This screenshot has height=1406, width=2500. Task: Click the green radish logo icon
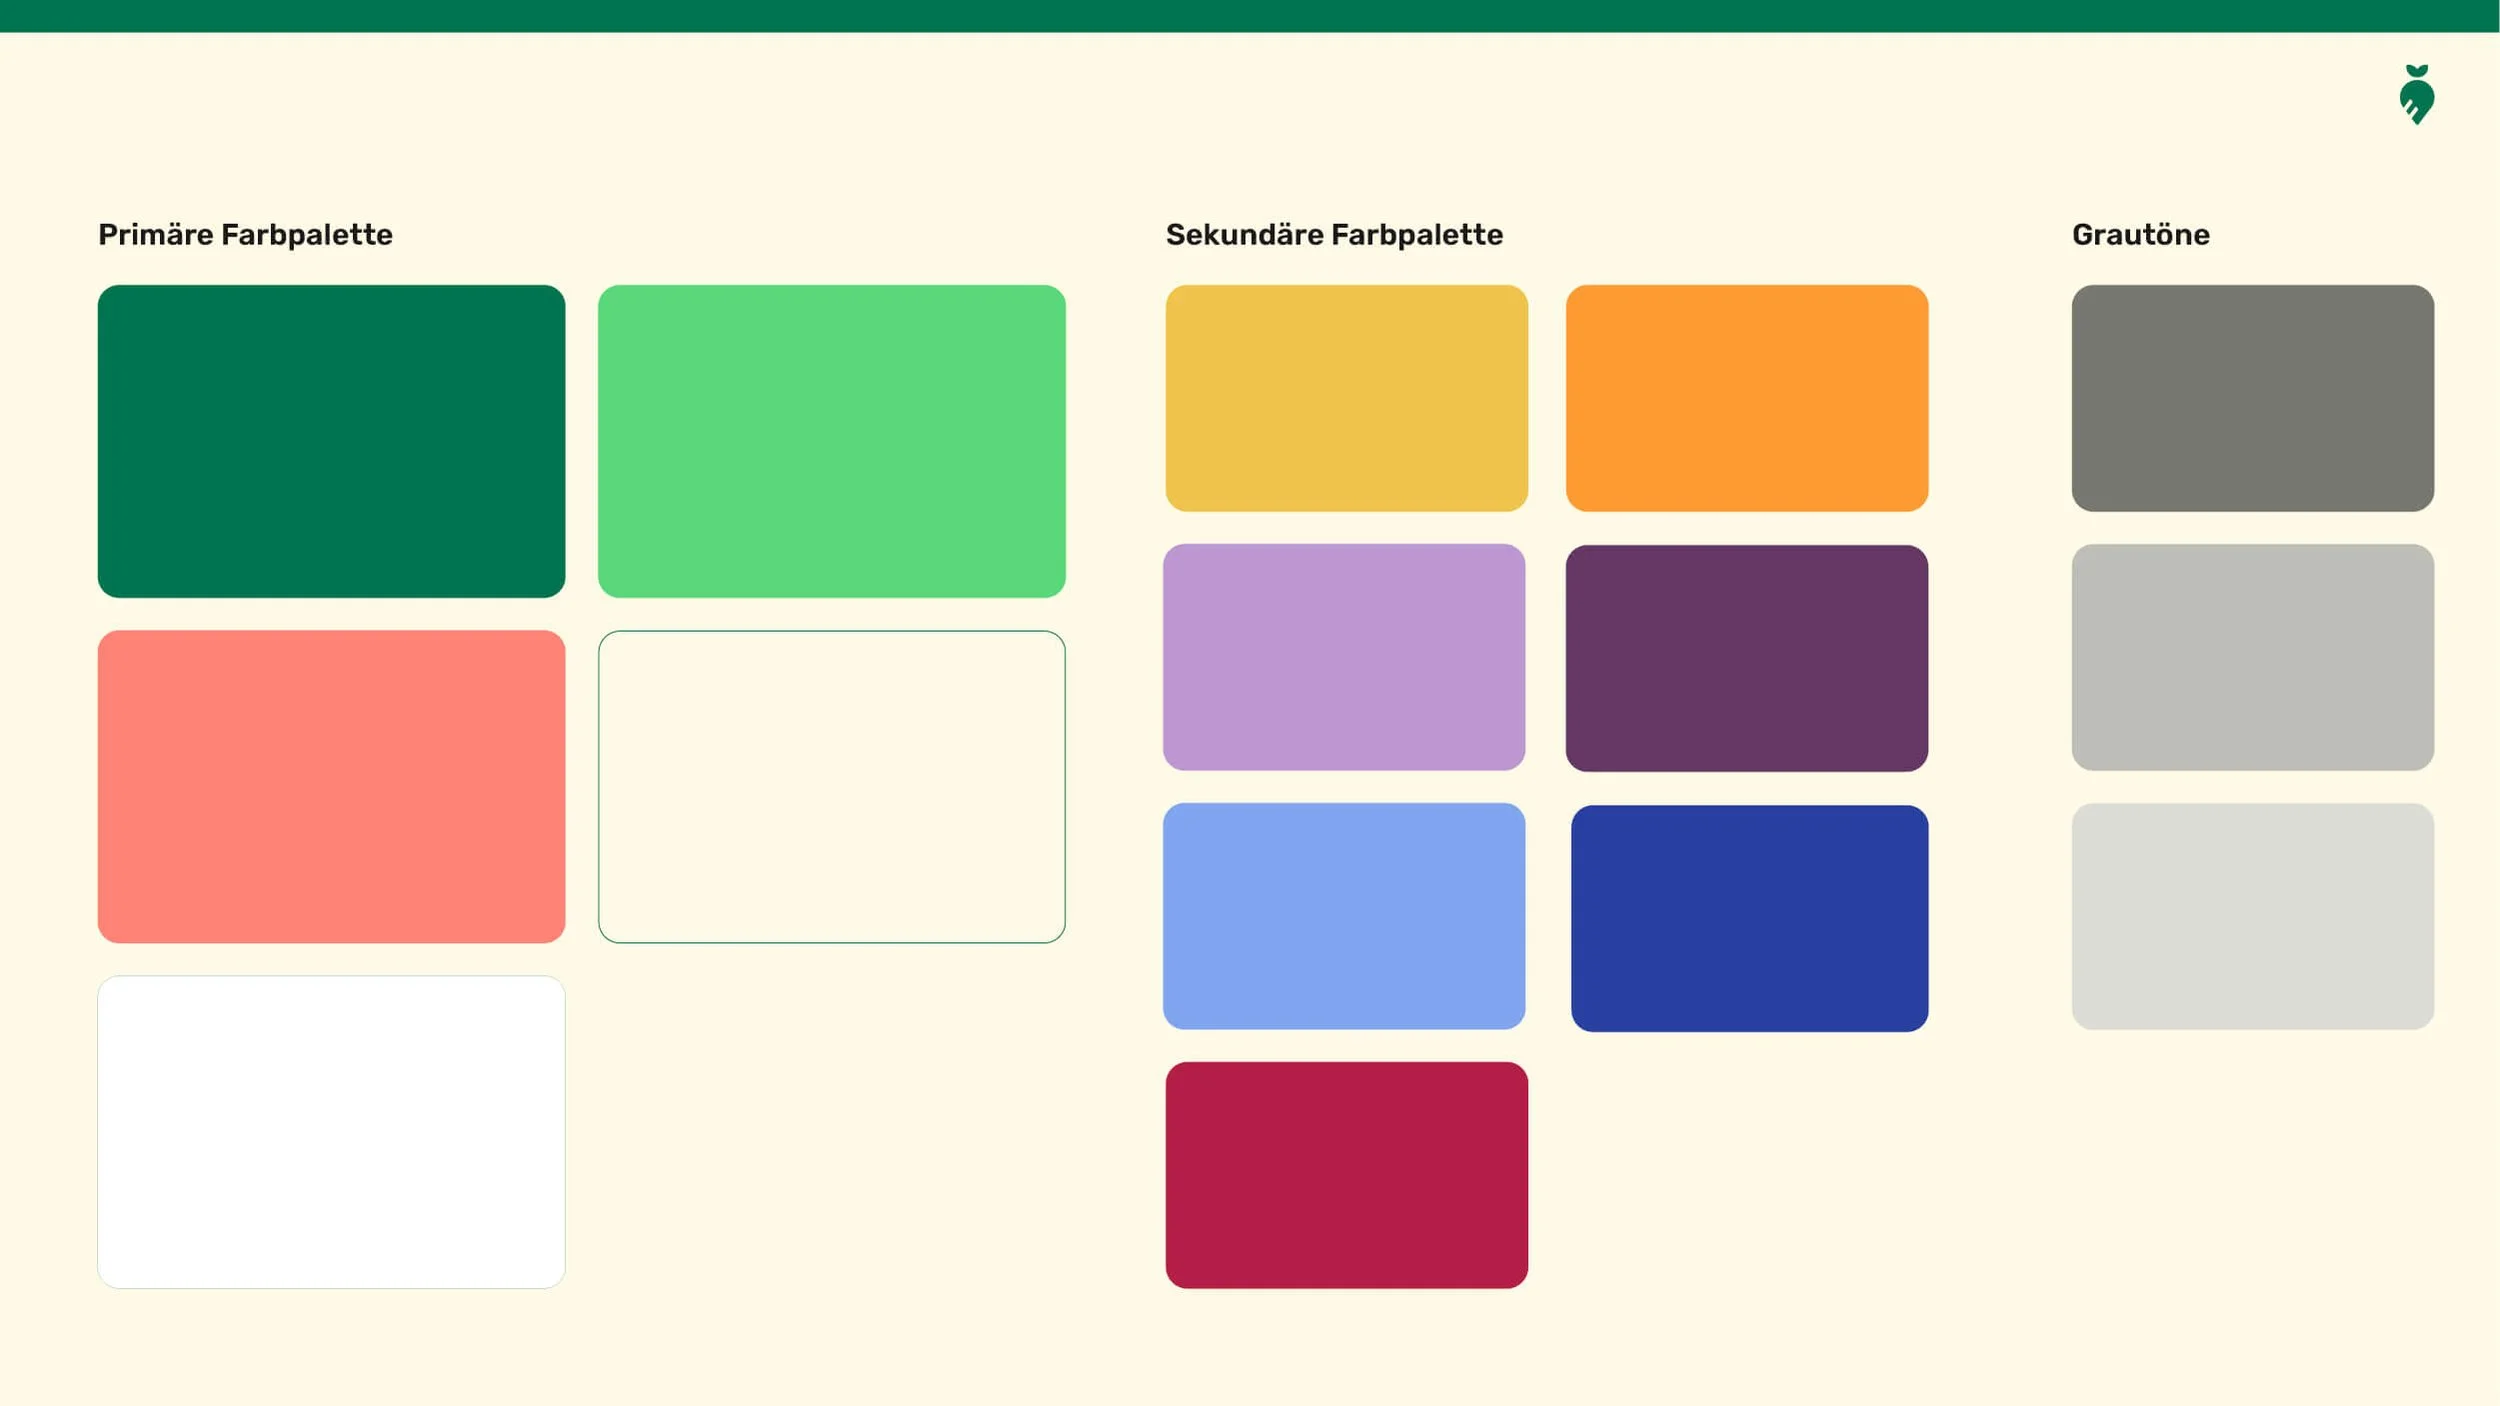tap(2416, 95)
